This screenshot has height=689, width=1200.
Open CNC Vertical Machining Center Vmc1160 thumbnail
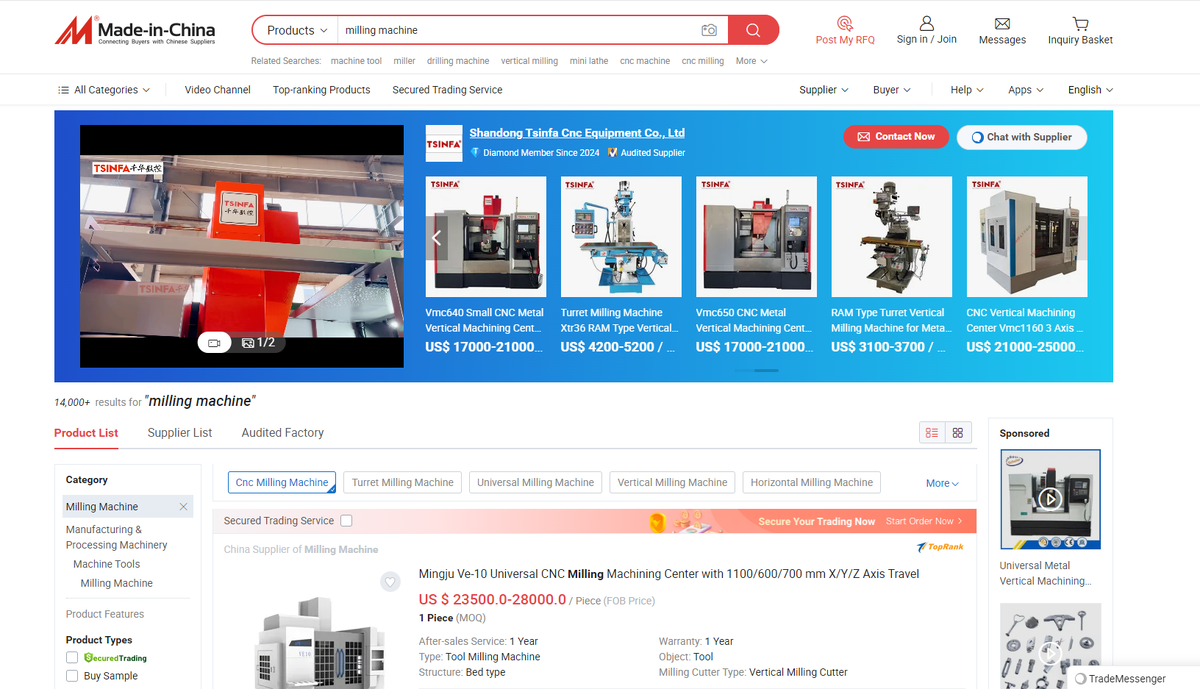tap(1027, 237)
